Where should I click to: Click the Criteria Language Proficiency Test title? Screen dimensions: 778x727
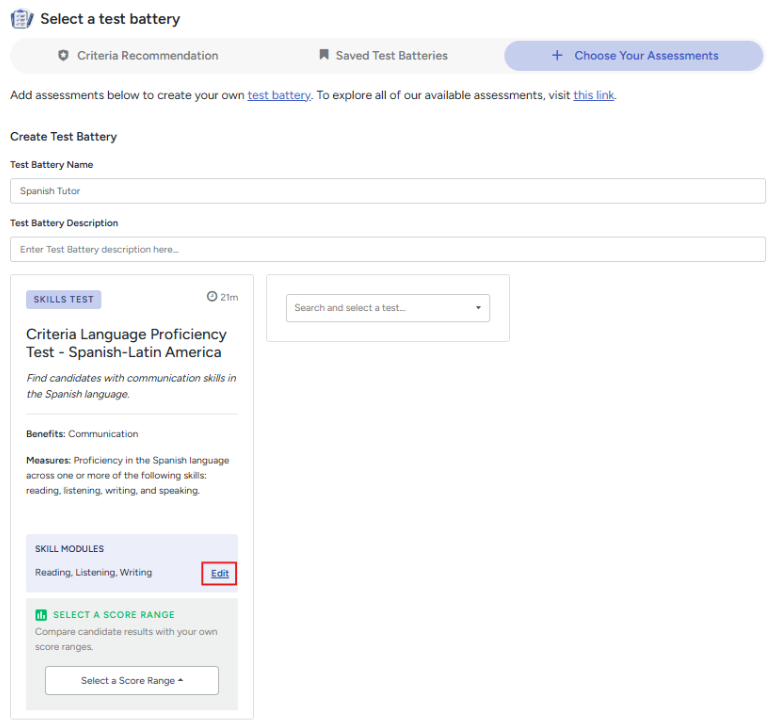tap(127, 343)
